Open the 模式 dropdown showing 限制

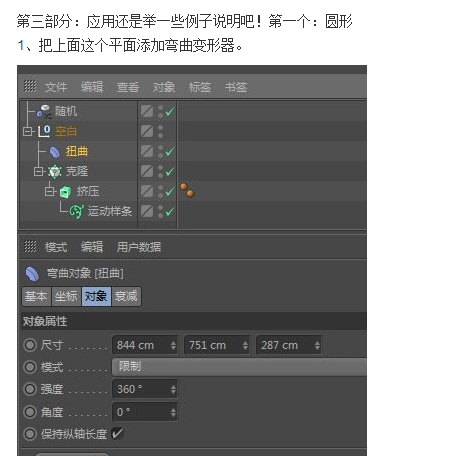click(x=239, y=367)
